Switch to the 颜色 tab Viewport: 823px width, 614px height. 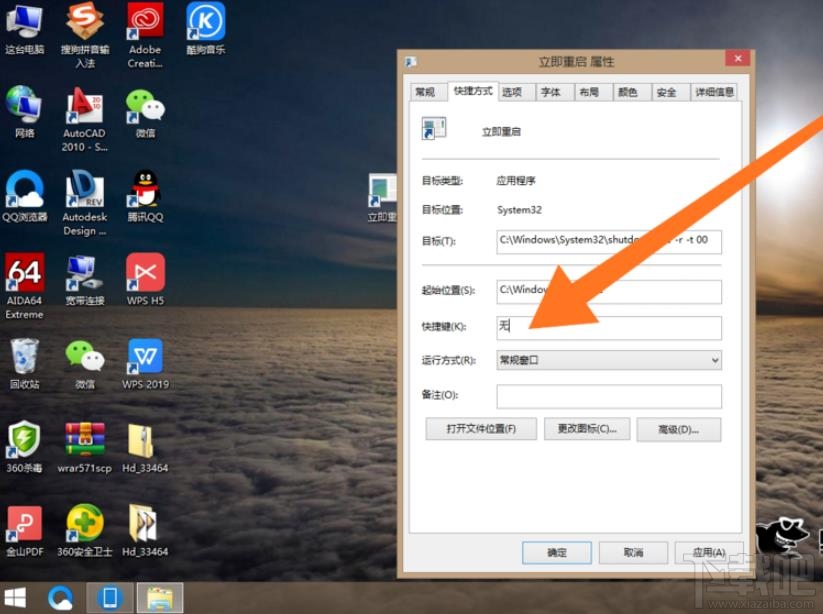coord(629,91)
